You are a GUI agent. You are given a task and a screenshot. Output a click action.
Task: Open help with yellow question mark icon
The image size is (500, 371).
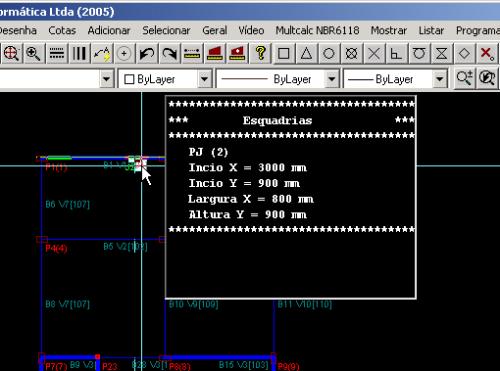tap(260, 53)
